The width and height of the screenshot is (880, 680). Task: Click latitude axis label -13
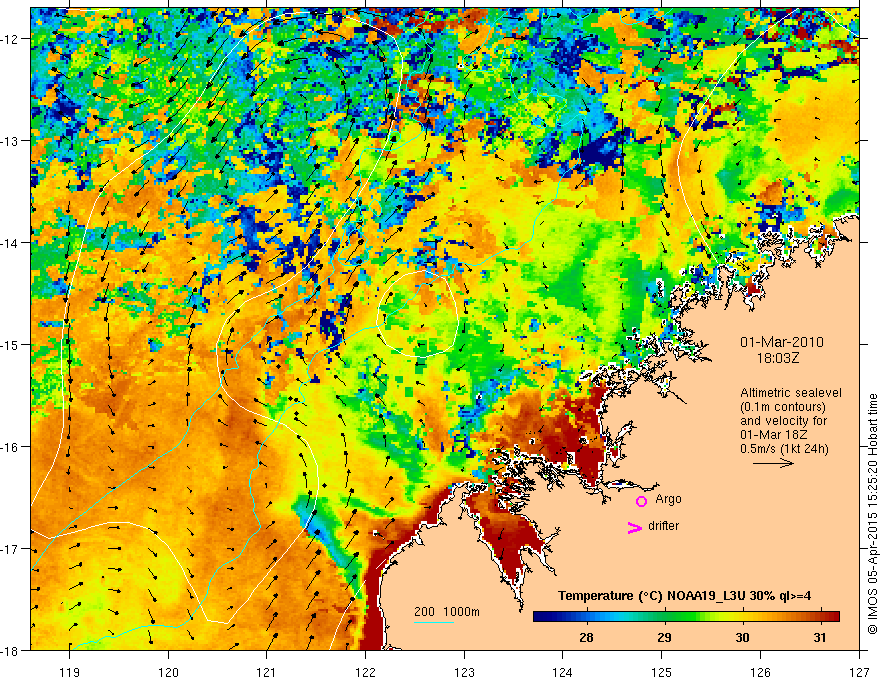click(x=12, y=141)
